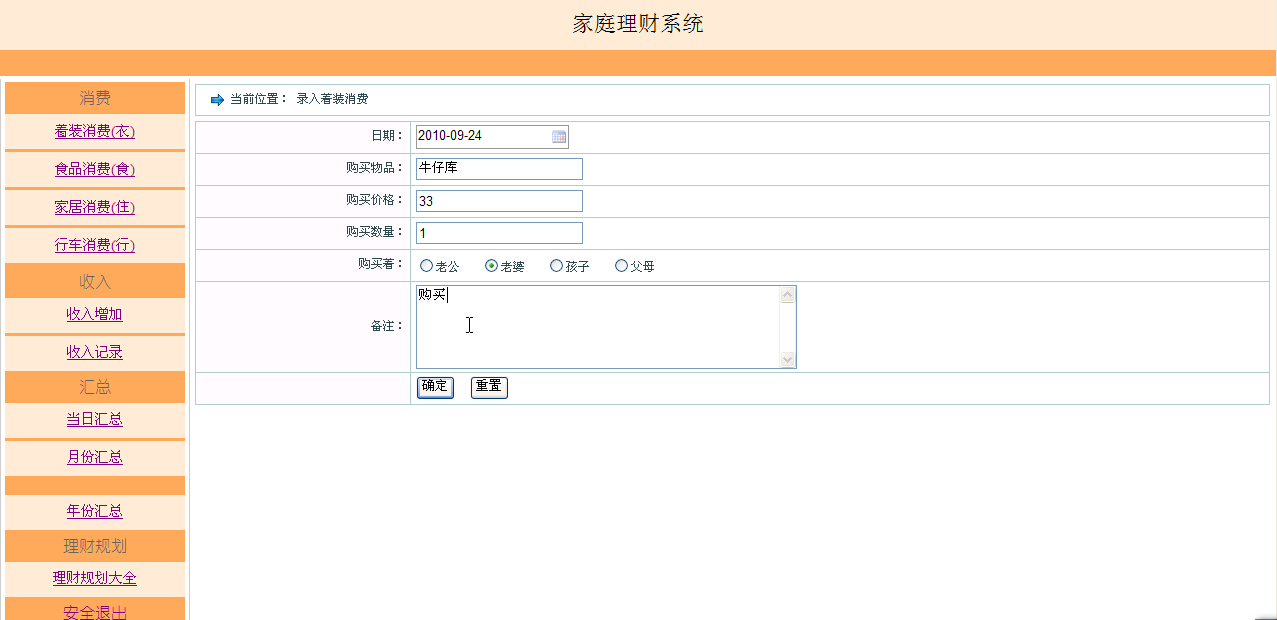Open the 月份汇总 summary
The width and height of the screenshot is (1277, 620).
point(95,457)
